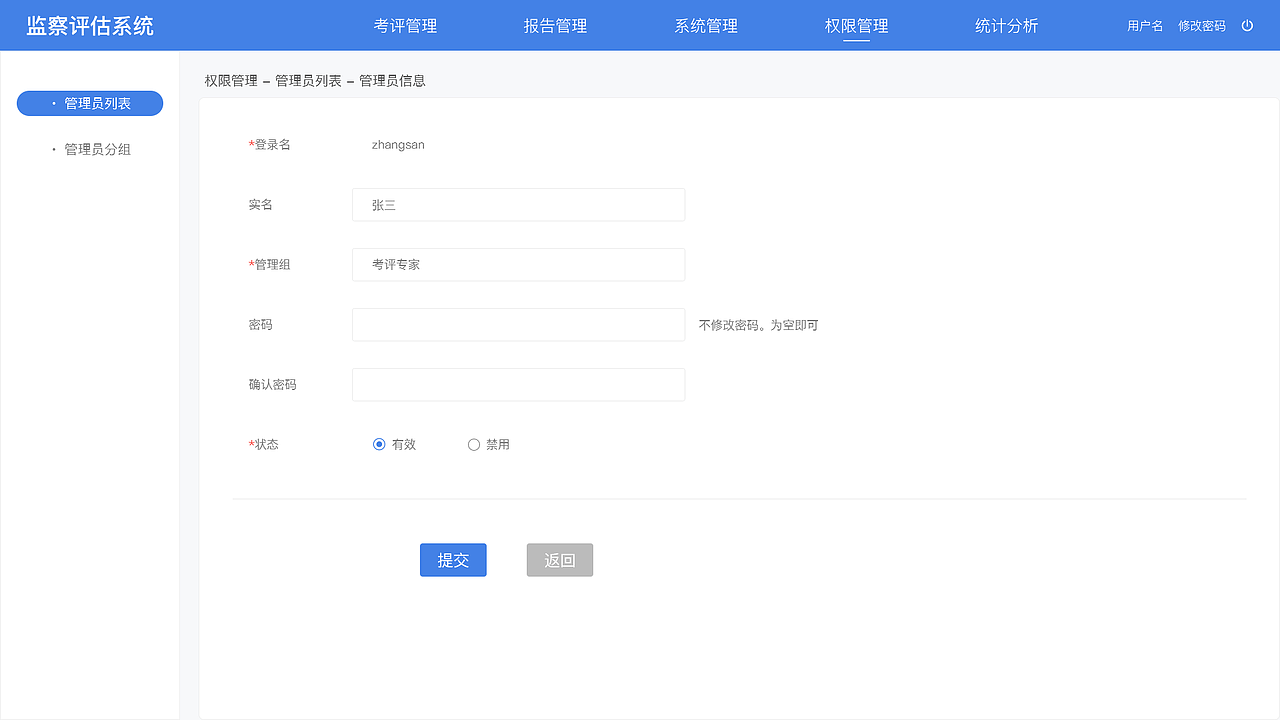This screenshot has width=1280, height=720.
Task: Open 管理员分组 from the sidebar
Action: [89, 148]
